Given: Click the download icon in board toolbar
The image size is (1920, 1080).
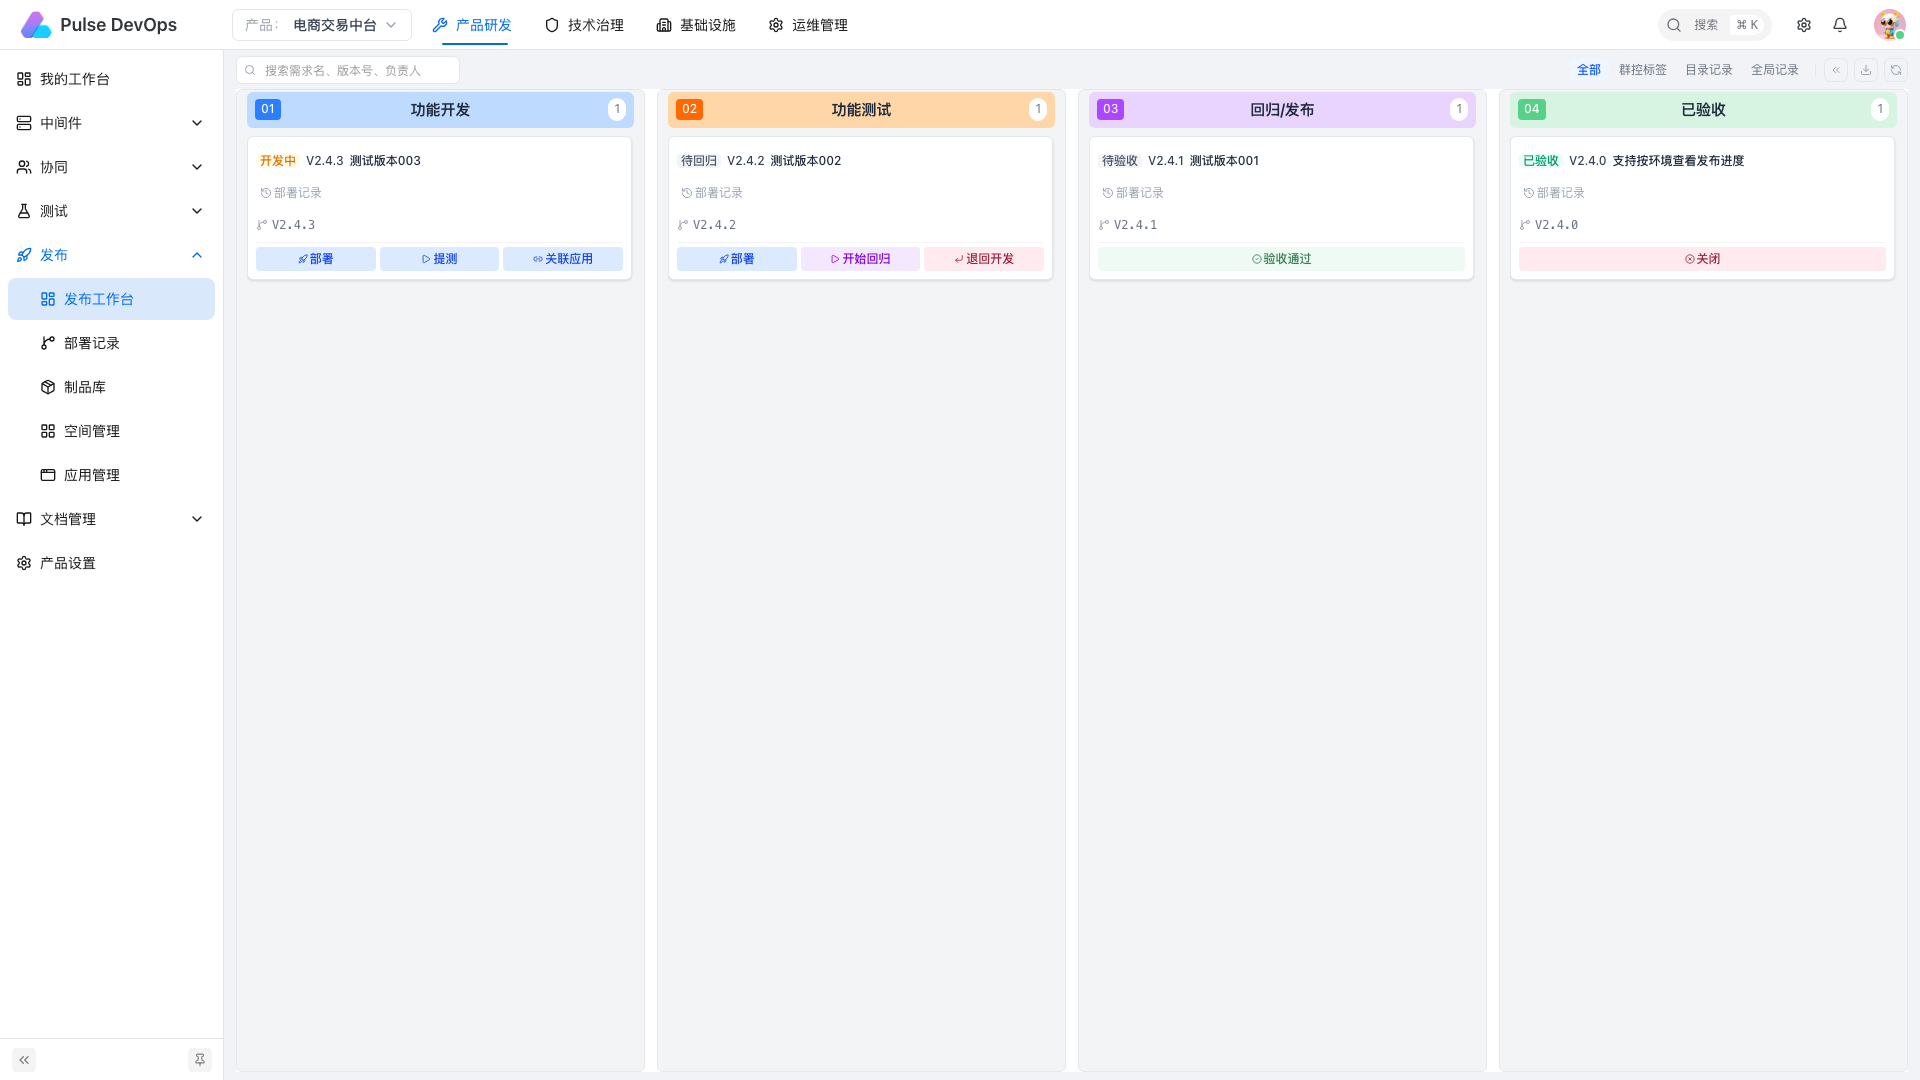Looking at the screenshot, I should click(x=1866, y=70).
